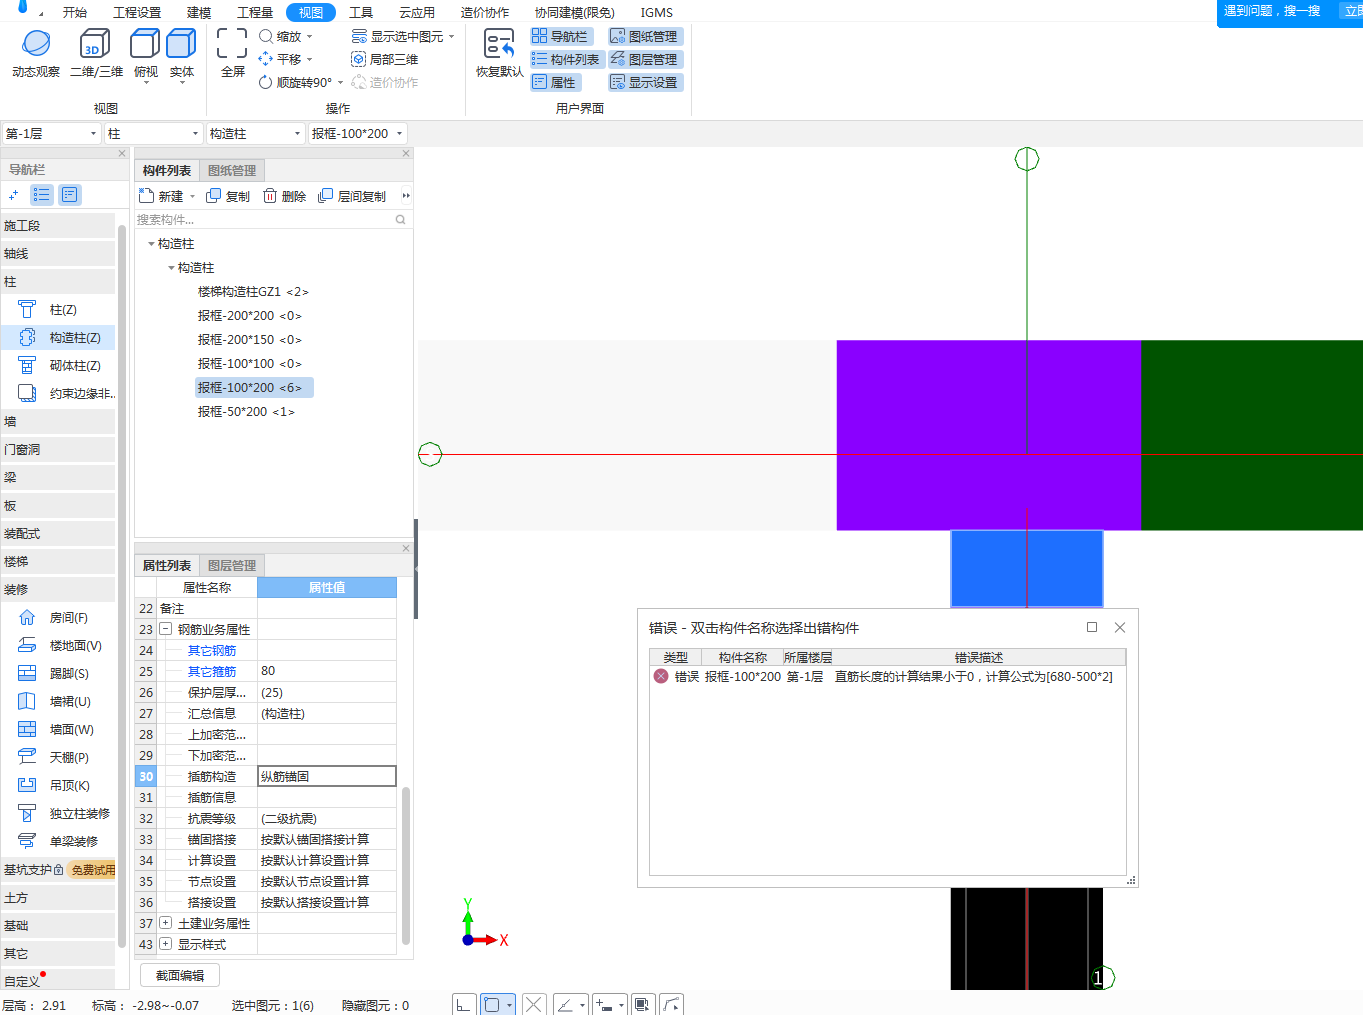This screenshot has height=1015, width=1363.
Task: Open the 报框-100*200 component dropdown
Action: tap(357, 133)
